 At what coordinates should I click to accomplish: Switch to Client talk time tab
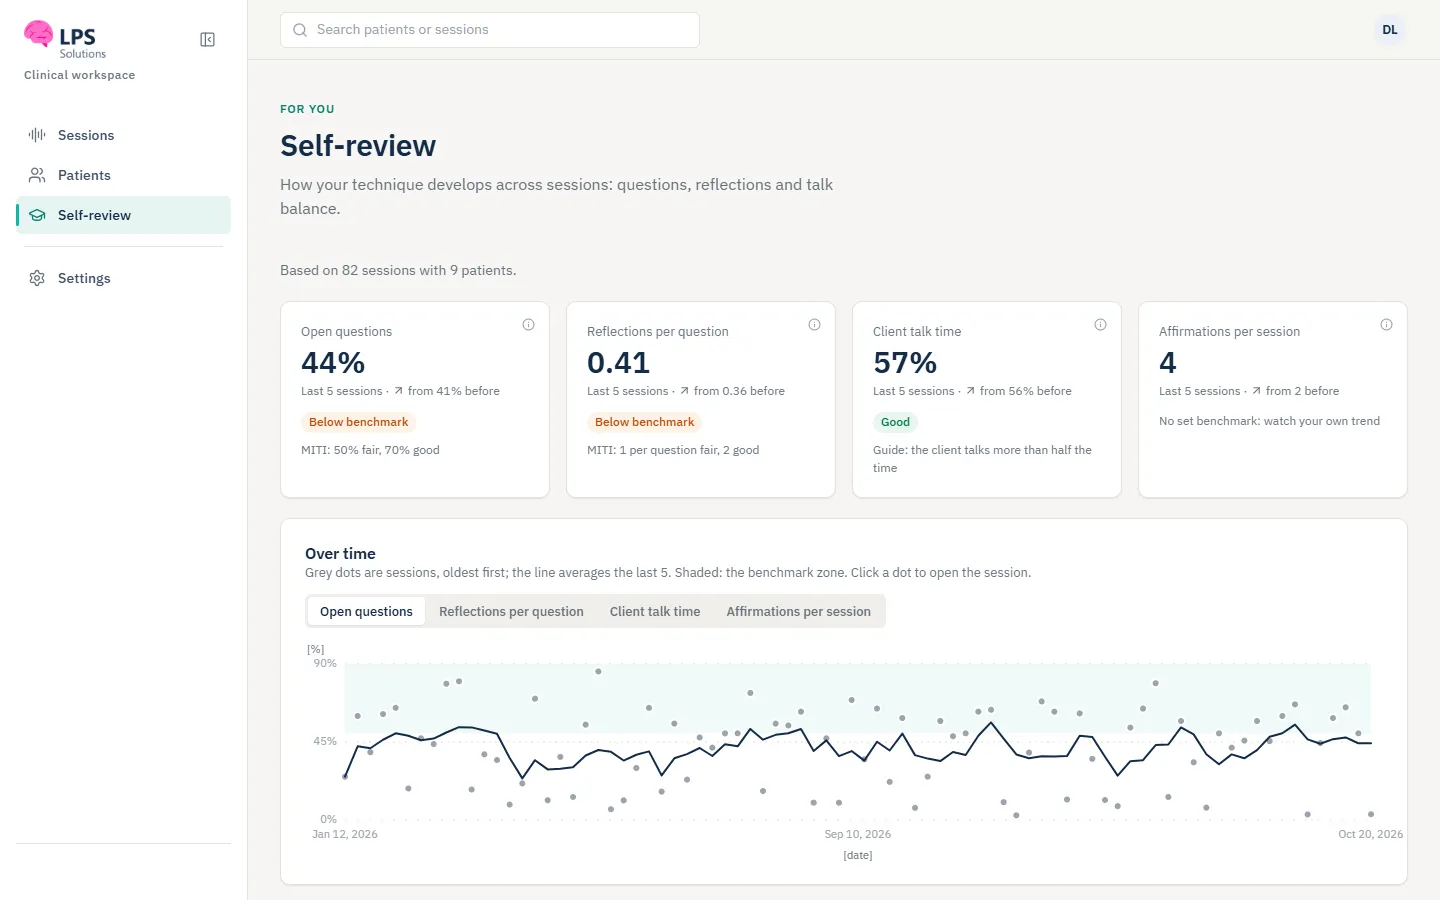(655, 612)
